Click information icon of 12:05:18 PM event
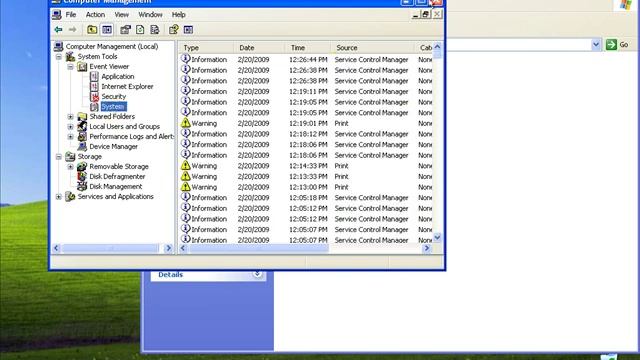 [186, 197]
